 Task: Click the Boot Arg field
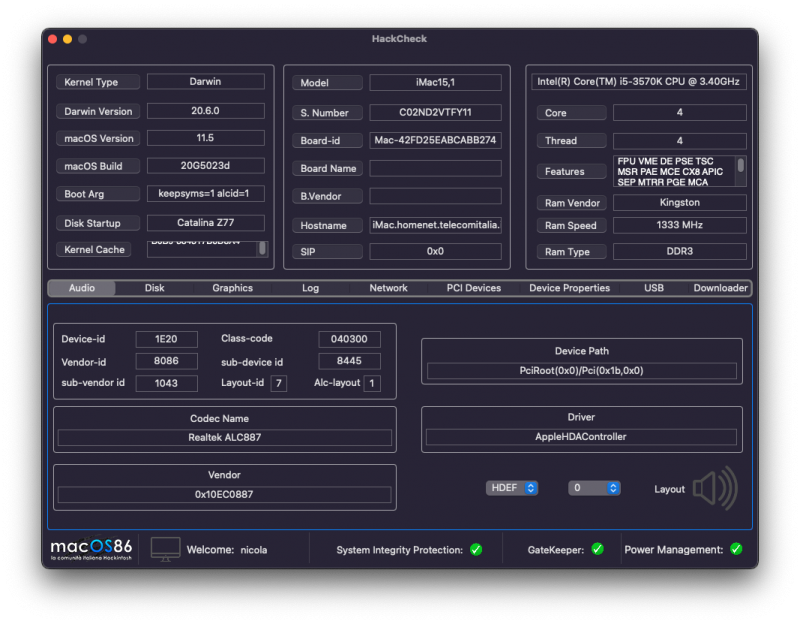click(206, 194)
